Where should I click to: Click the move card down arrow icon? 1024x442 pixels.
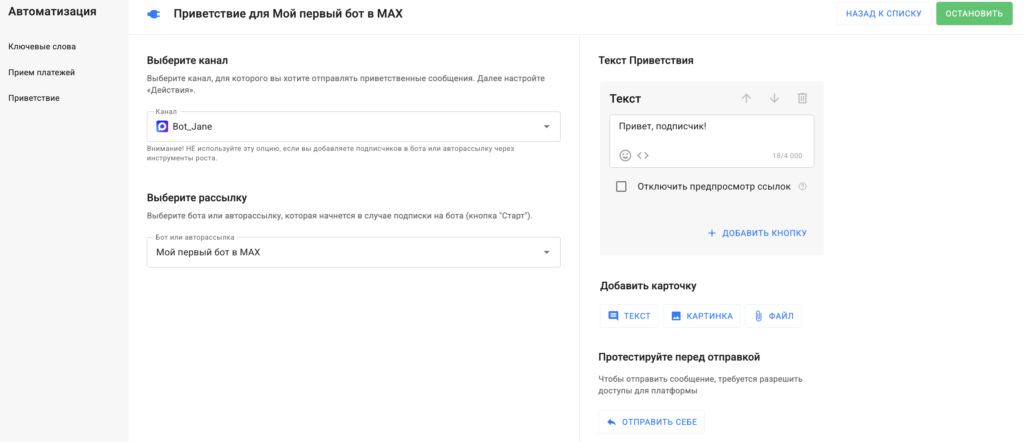tap(774, 98)
